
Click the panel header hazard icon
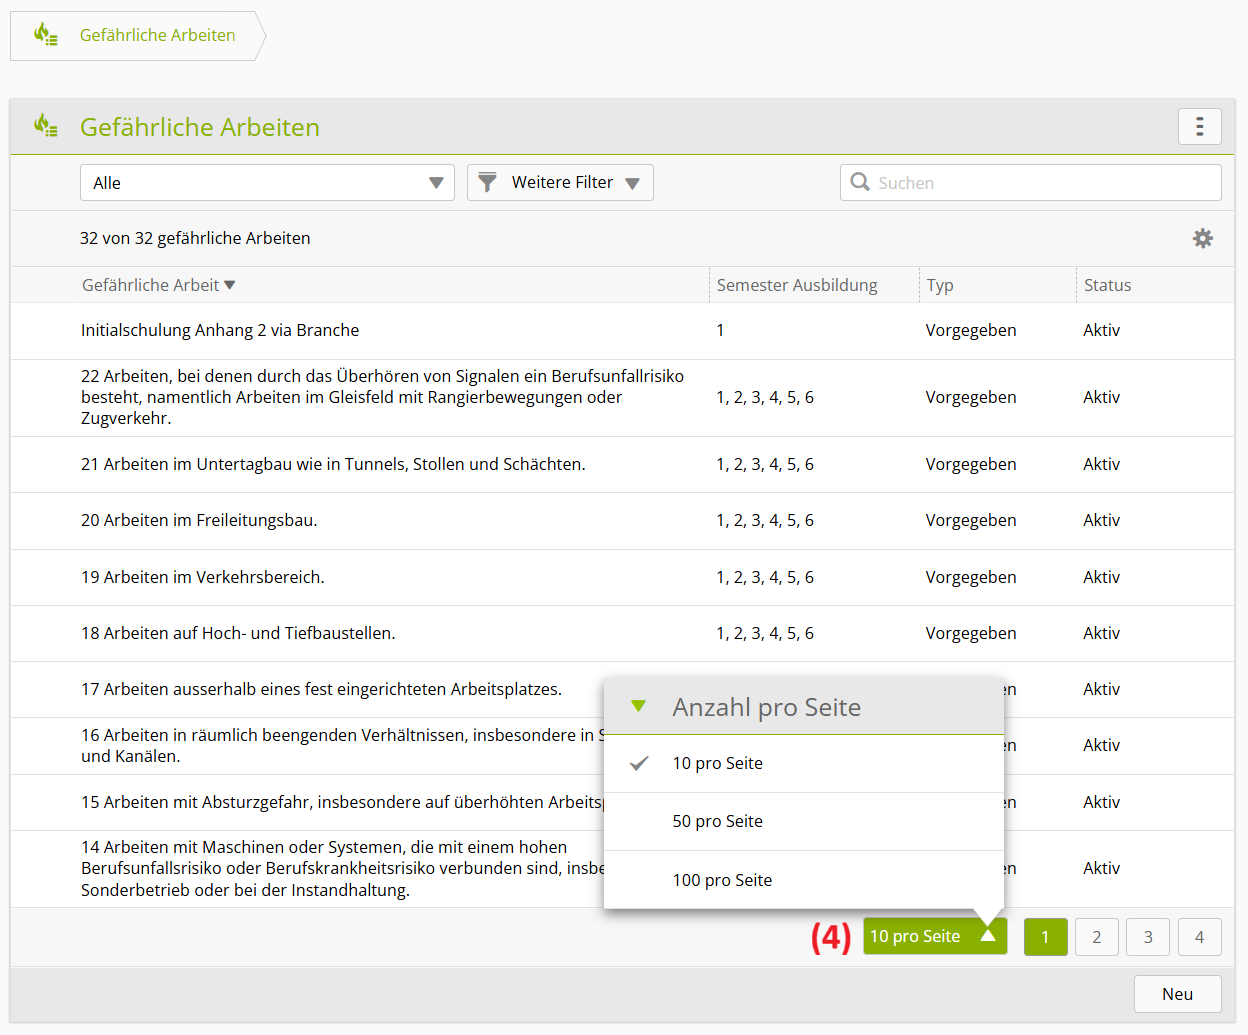[x=45, y=126]
